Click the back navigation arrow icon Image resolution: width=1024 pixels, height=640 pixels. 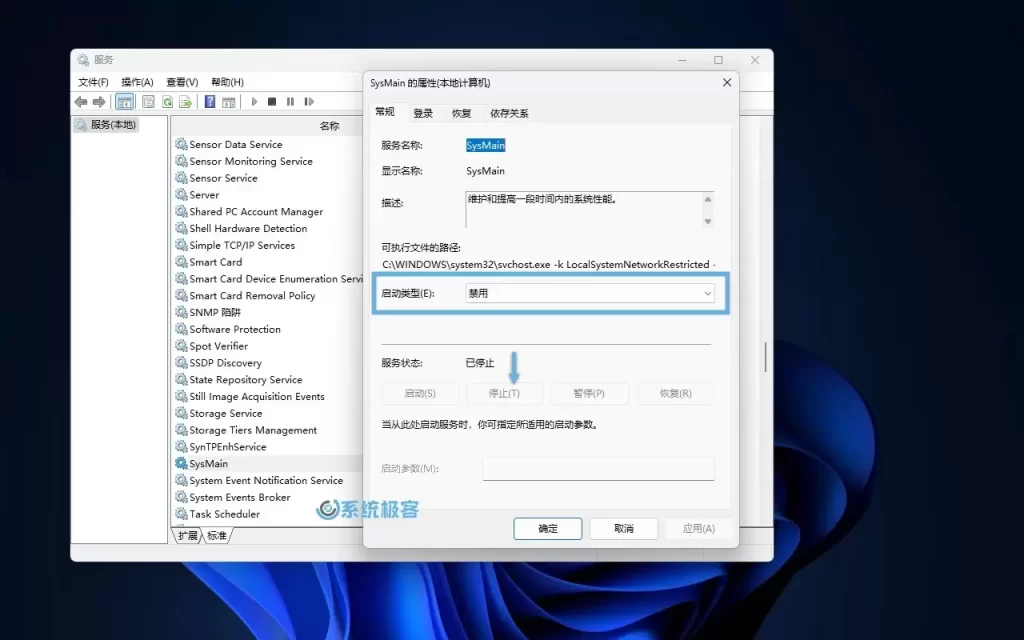pyautogui.click(x=81, y=101)
